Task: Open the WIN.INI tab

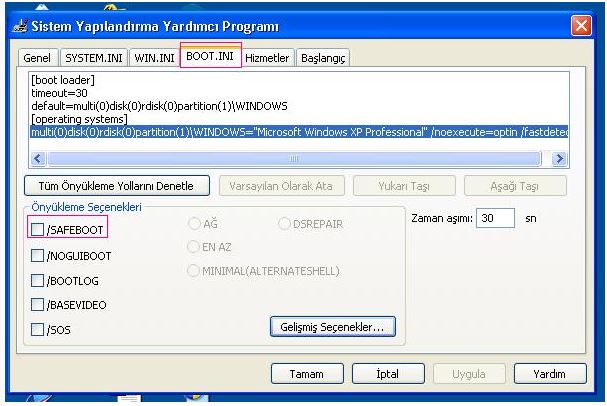Action: tap(154, 58)
